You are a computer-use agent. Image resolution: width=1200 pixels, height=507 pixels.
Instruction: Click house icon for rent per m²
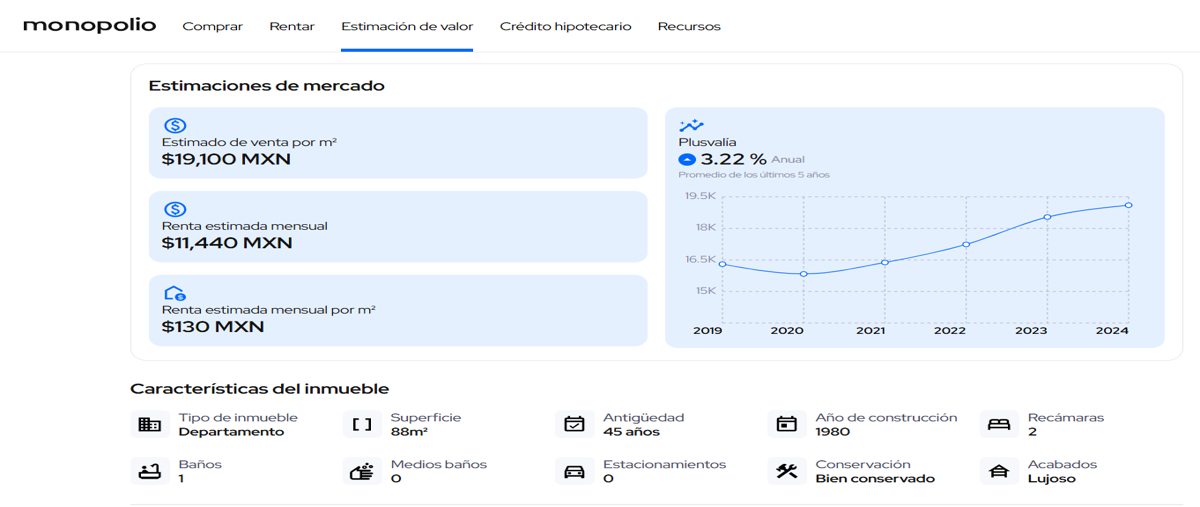coord(175,294)
